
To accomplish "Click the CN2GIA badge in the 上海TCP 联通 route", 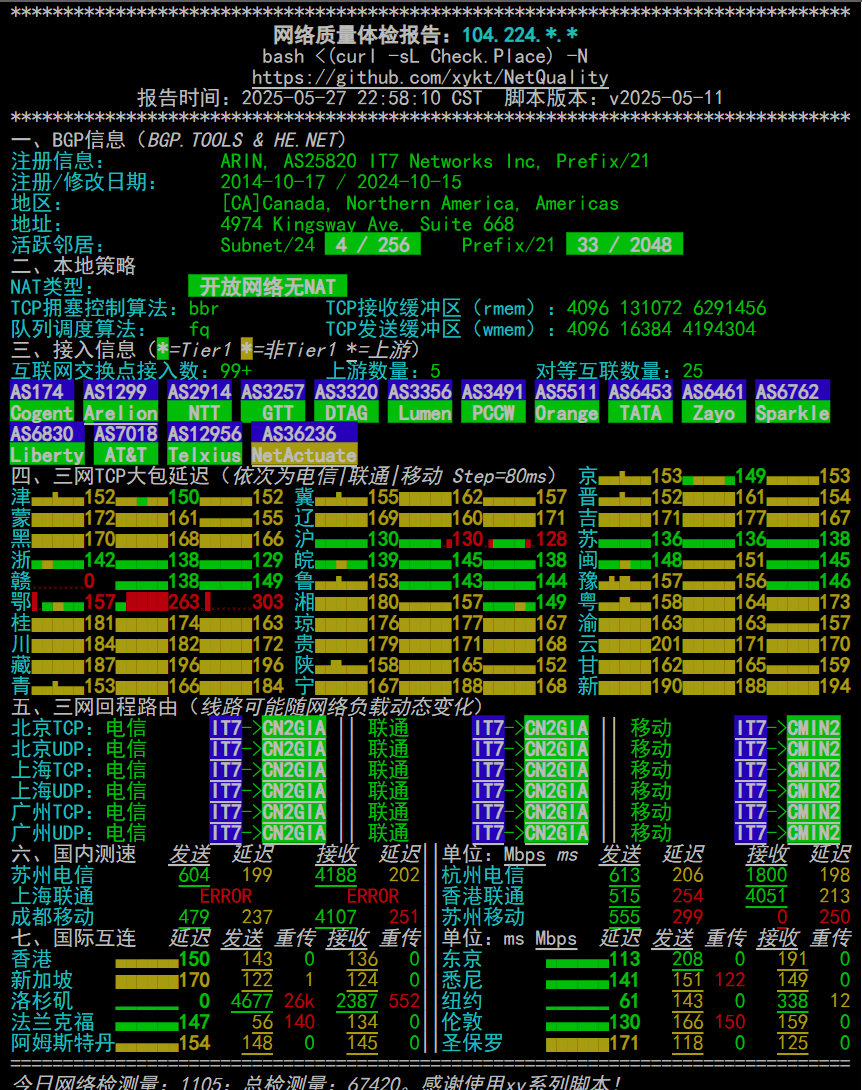I will click(x=556, y=770).
